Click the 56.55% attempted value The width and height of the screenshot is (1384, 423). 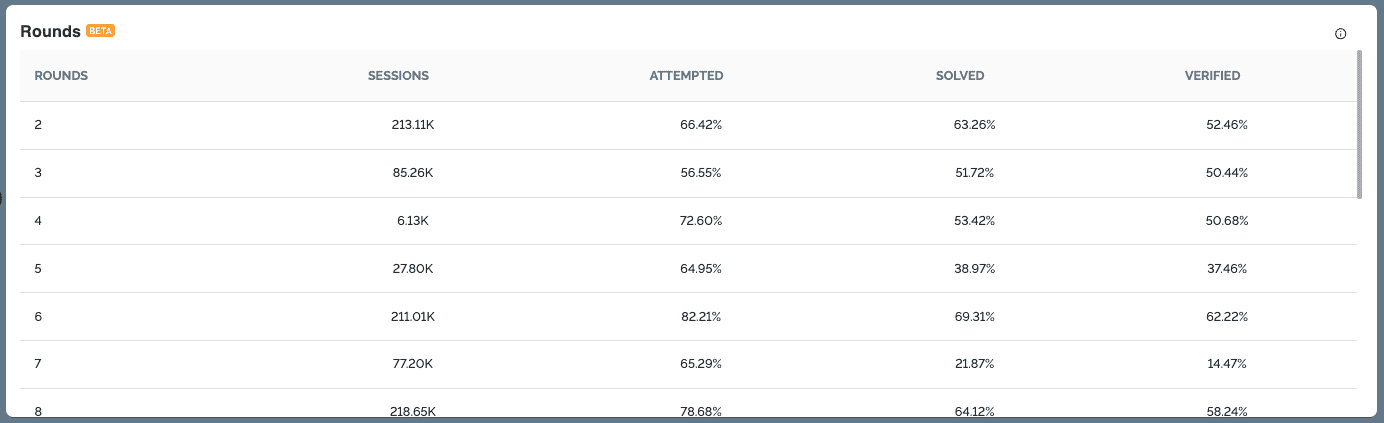[x=700, y=173]
